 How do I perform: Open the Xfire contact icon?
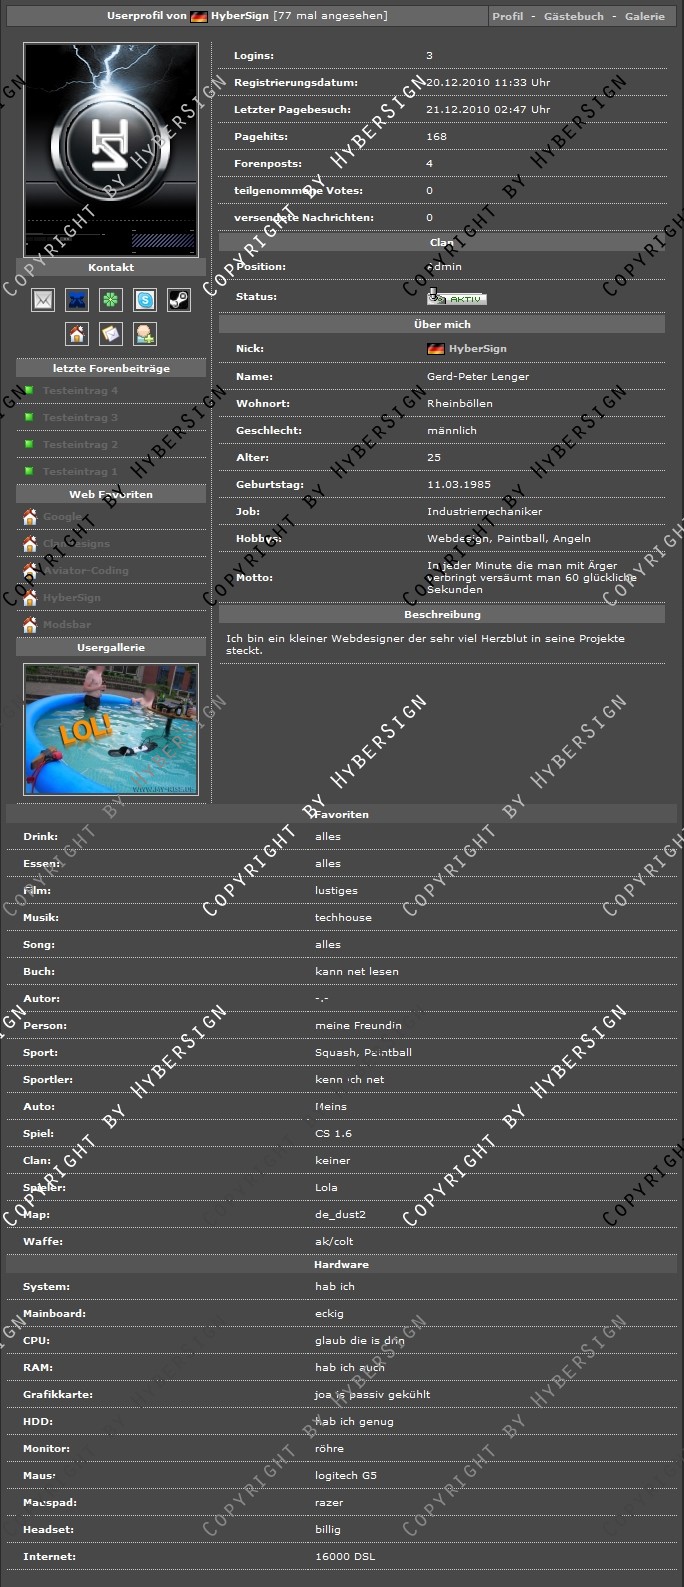pos(77,299)
